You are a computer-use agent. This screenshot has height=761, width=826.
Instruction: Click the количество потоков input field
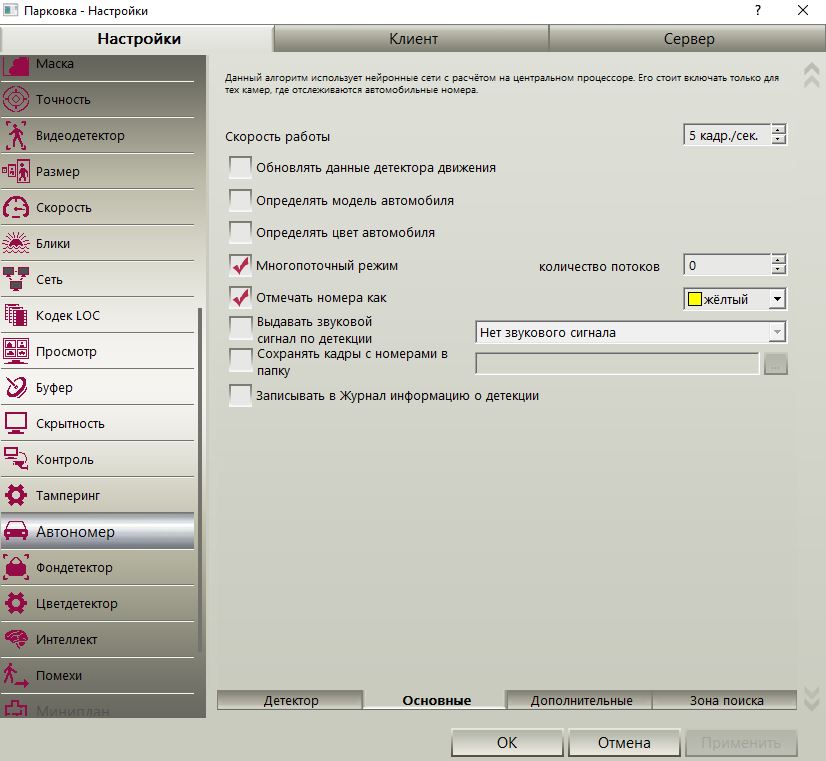point(727,265)
